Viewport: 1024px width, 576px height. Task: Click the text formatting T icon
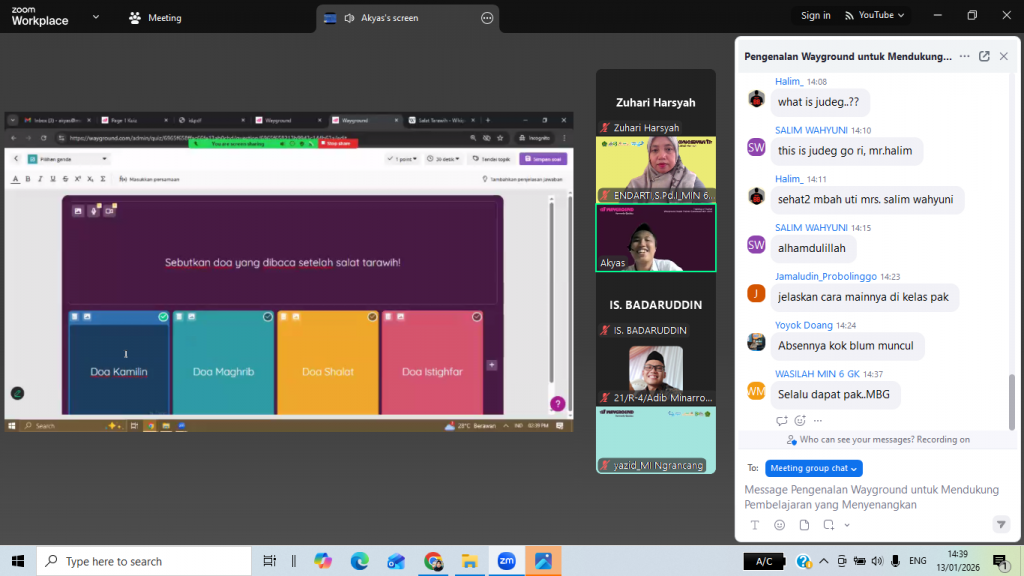pos(755,525)
